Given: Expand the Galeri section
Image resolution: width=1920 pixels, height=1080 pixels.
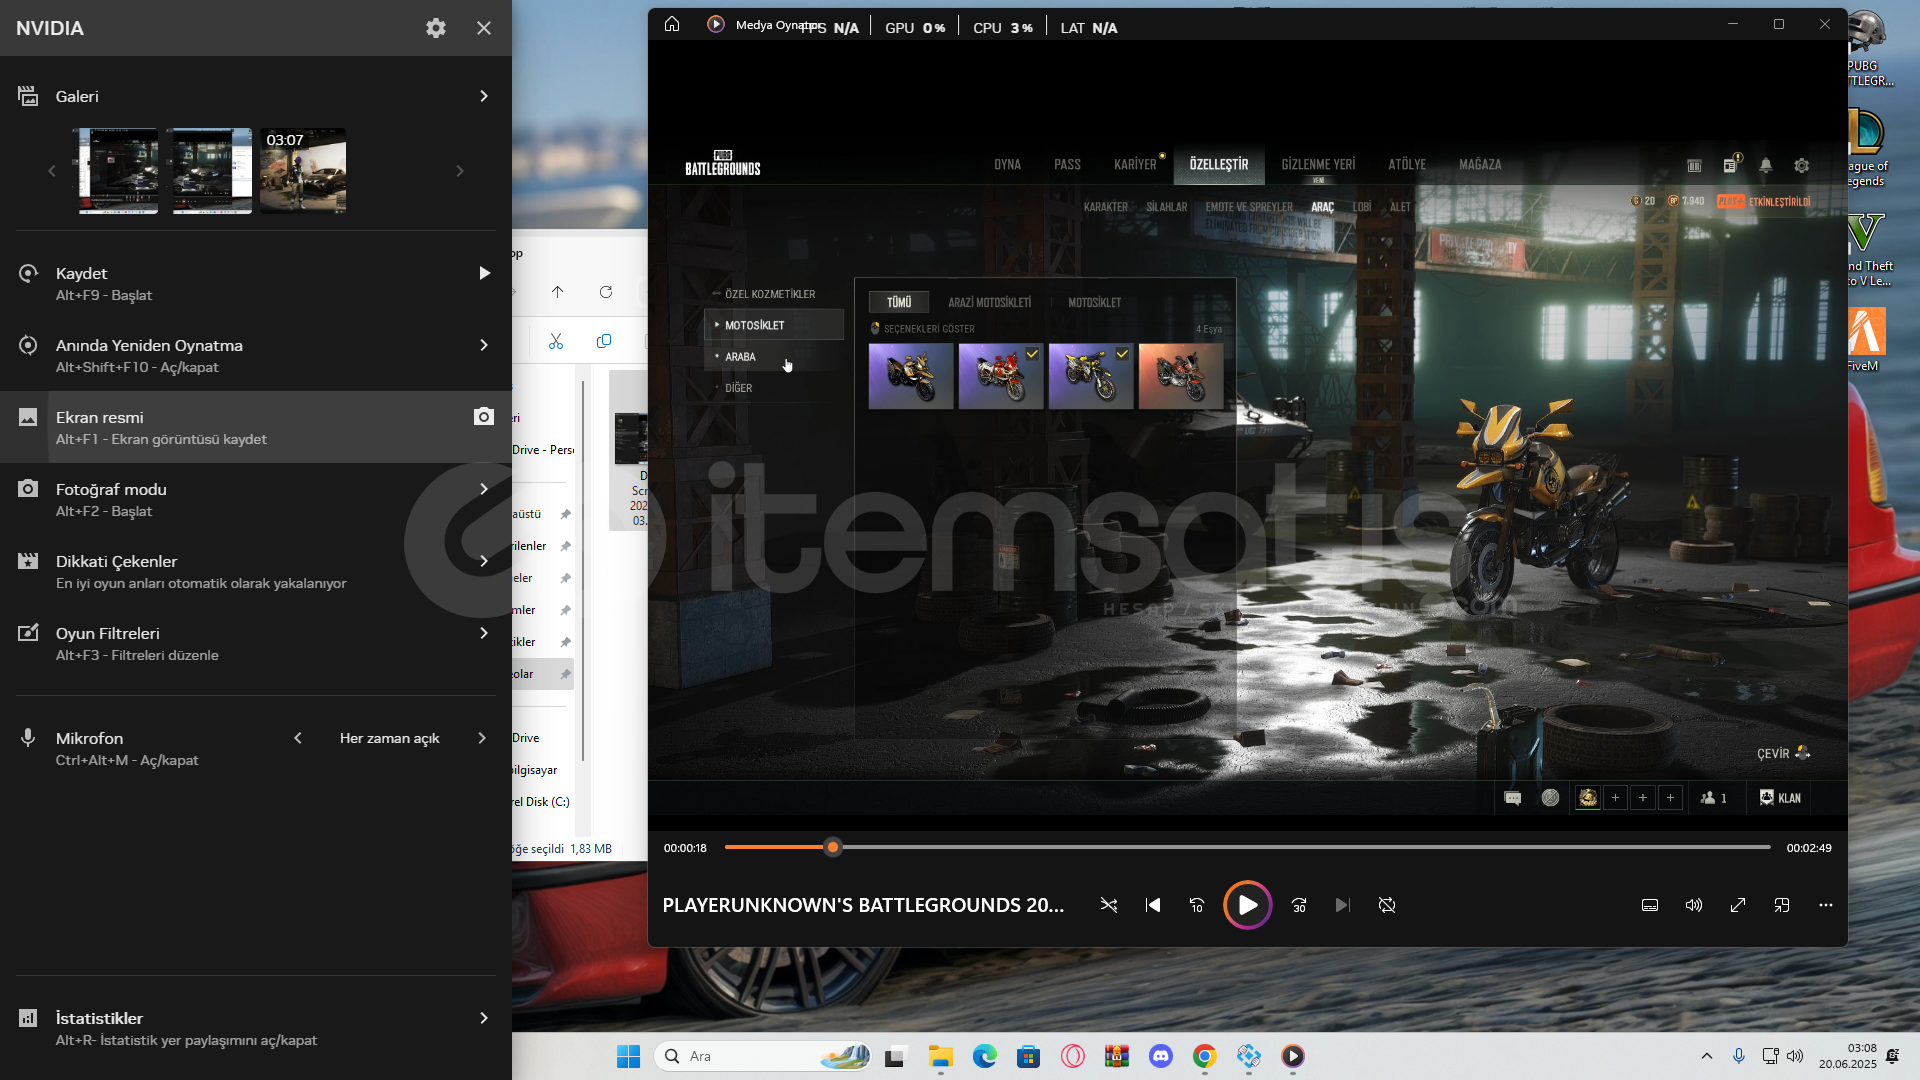Looking at the screenshot, I should [x=484, y=96].
